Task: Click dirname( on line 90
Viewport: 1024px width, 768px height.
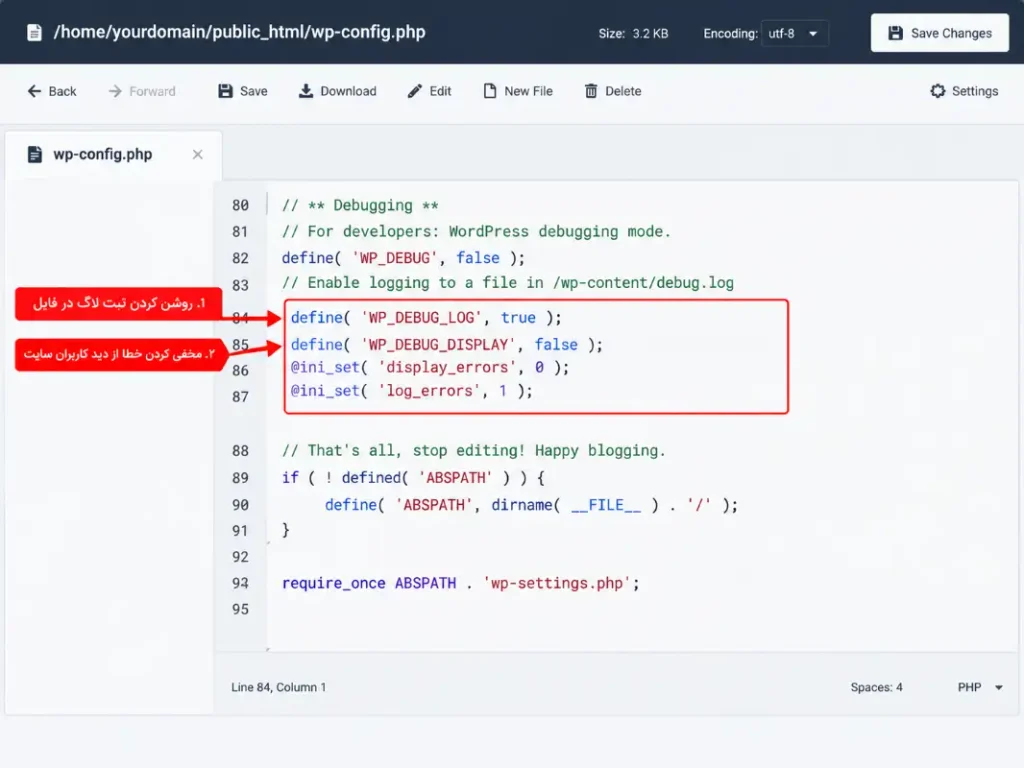Action: click(526, 505)
